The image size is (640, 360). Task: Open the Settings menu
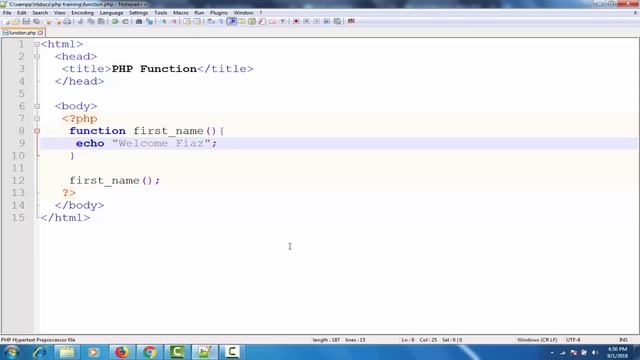138,13
